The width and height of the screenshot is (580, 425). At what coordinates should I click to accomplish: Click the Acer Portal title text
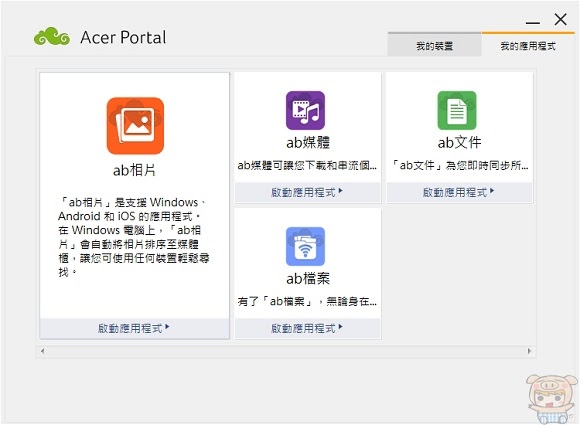pyautogui.click(x=124, y=37)
